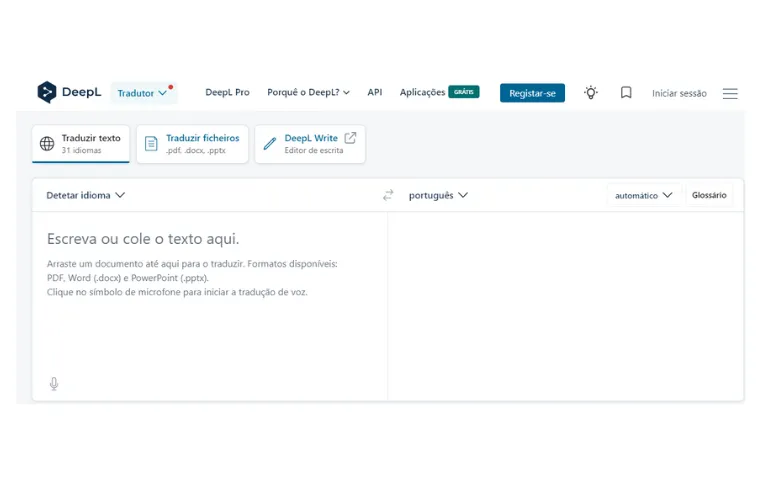Click the GRÁTIS badge next to Aplicações
This screenshot has width=760, height=495.
[464, 92]
